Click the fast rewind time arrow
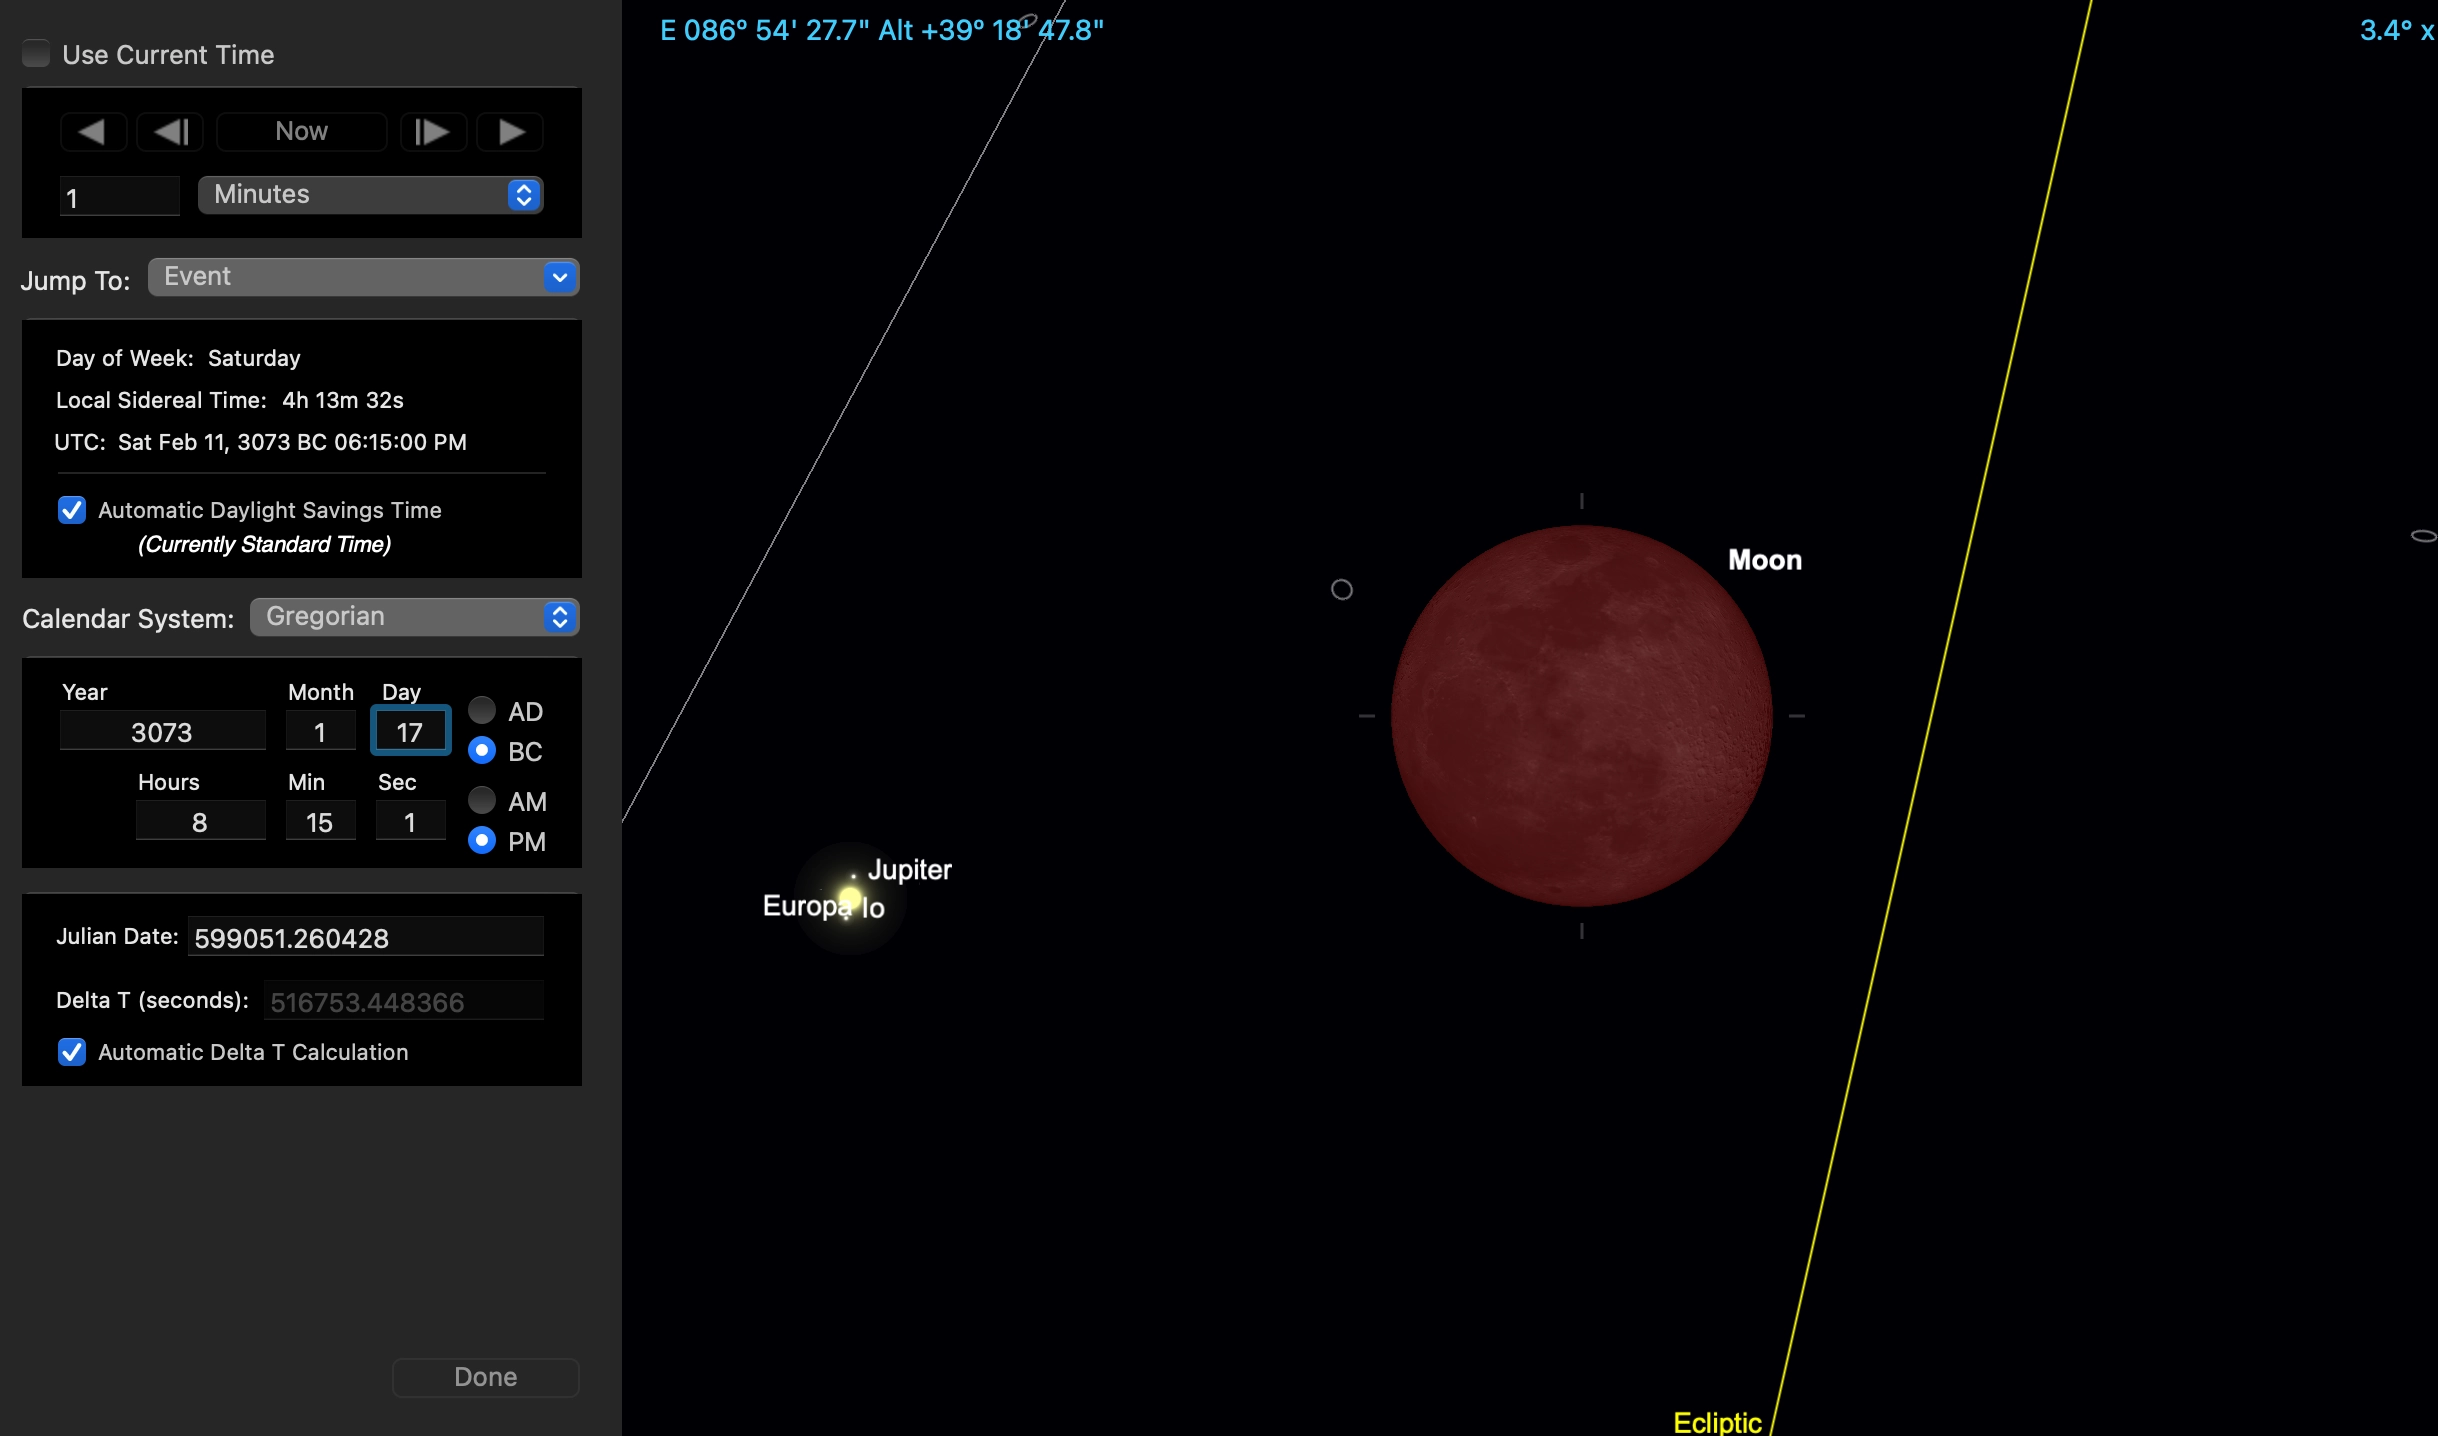The image size is (2438, 1436). point(93,132)
